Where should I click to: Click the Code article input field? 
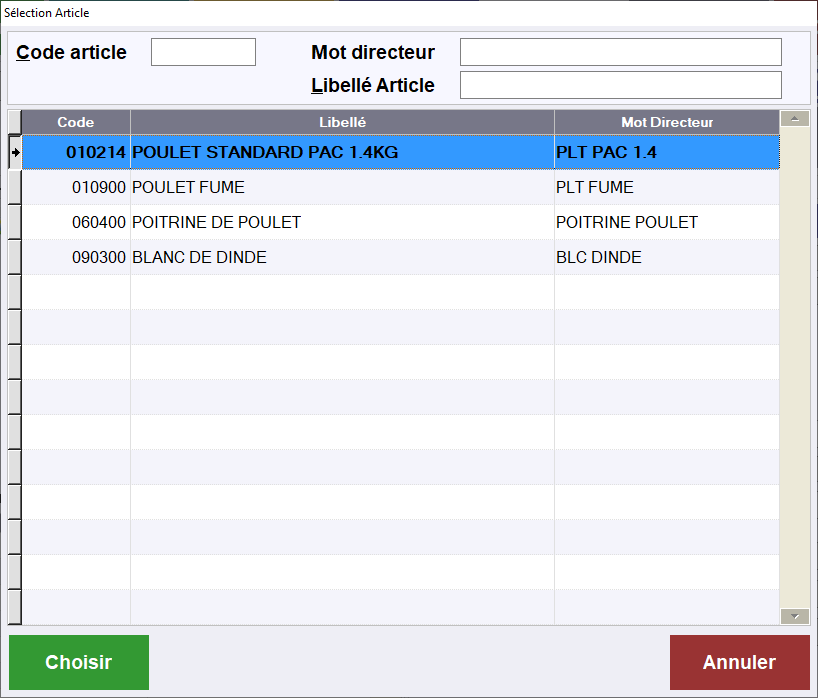[203, 52]
